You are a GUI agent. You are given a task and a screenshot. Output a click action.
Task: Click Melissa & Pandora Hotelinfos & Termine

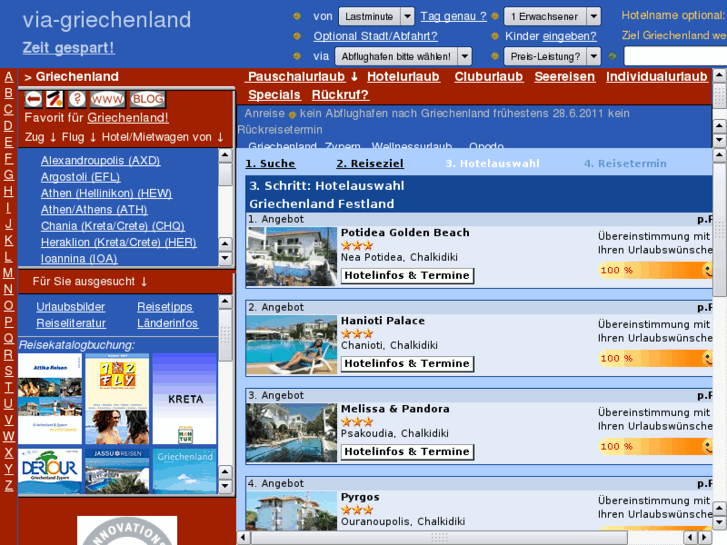click(x=407, y=452)
